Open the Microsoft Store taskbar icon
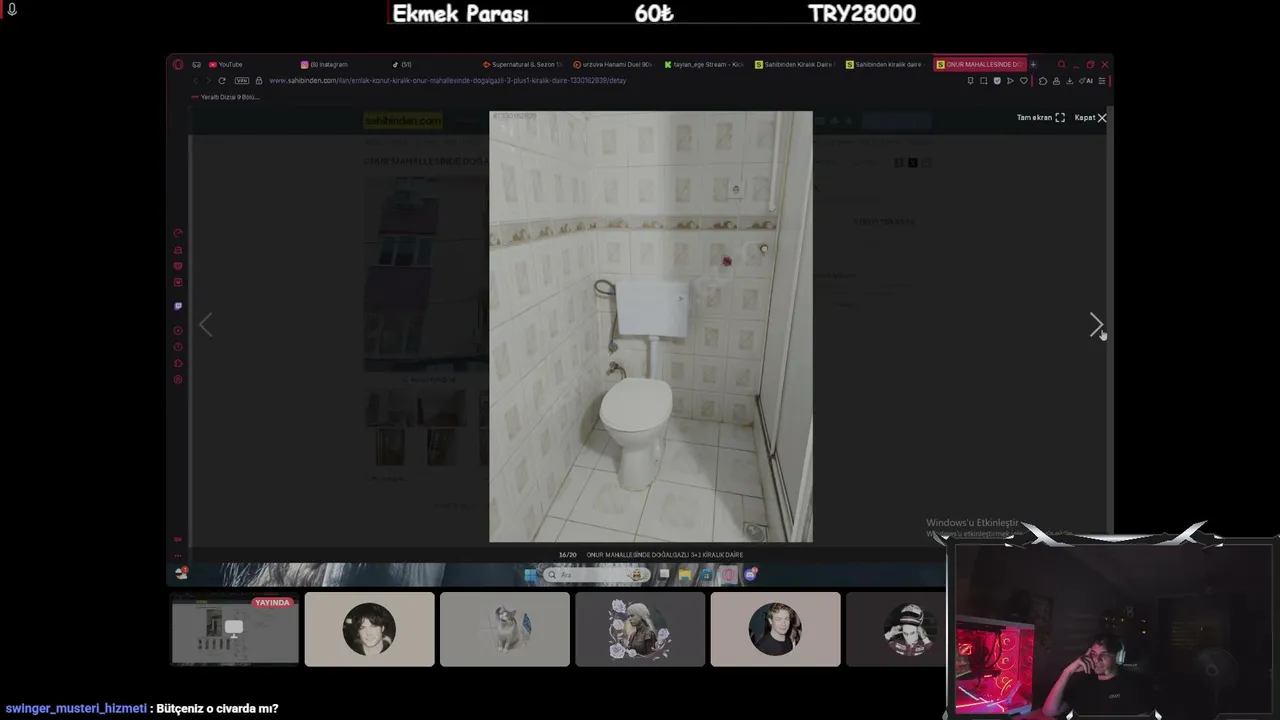This screenshot has height=720, width=1280. (706, 575)
